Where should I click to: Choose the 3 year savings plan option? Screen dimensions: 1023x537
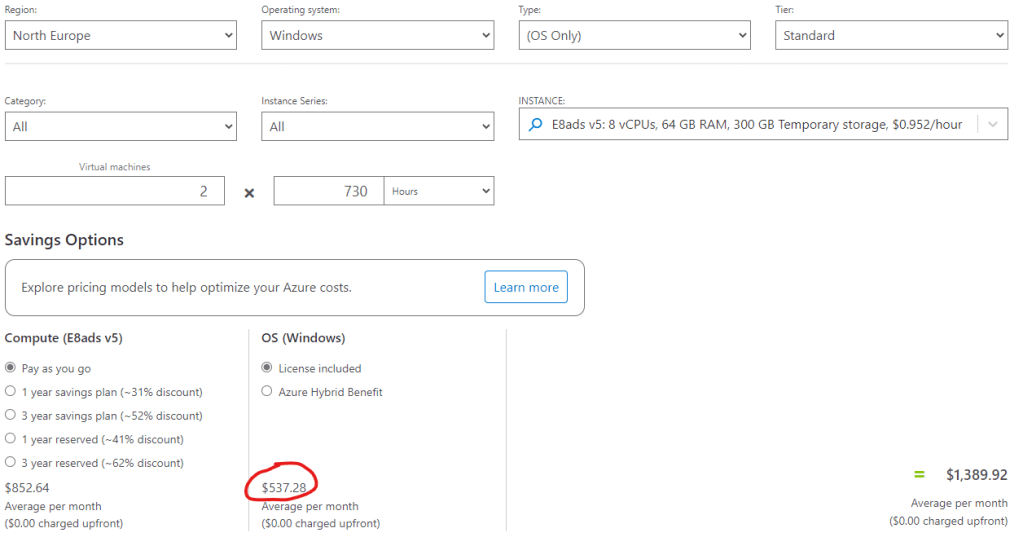[x=11, y=416]
